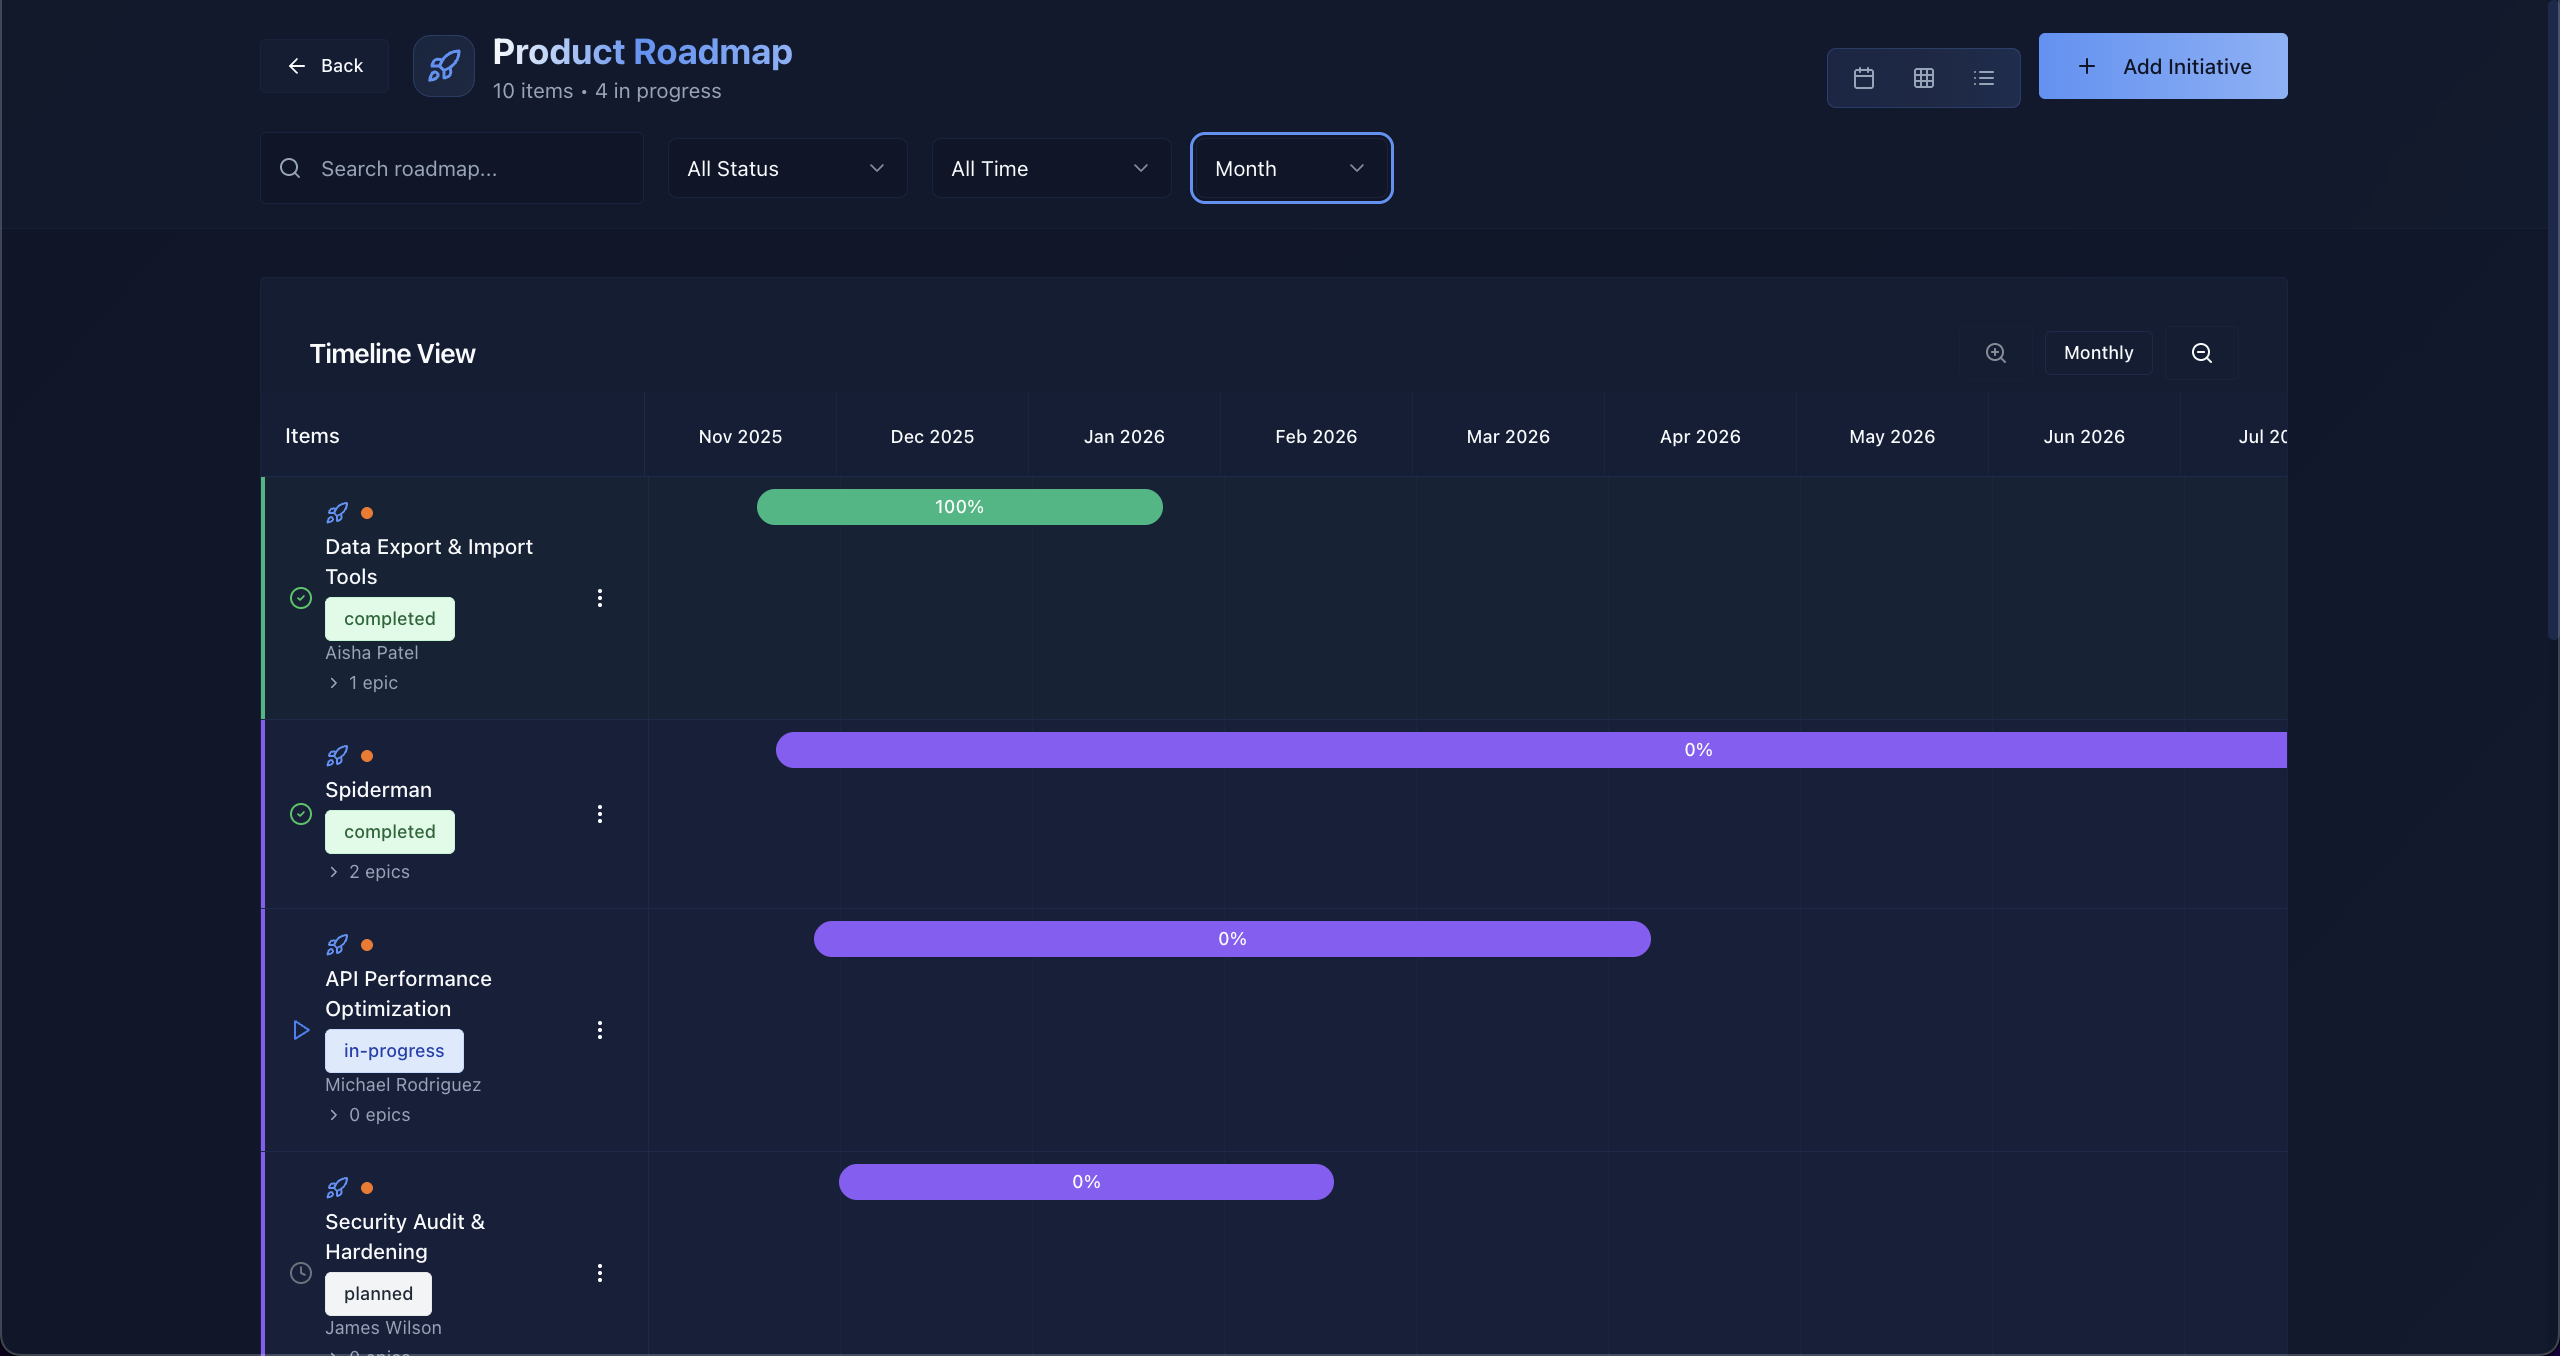The height and width of the screenshot is (1356, 2560).
Task: Switch to calendar timeline view icon
Action: 1863,78
